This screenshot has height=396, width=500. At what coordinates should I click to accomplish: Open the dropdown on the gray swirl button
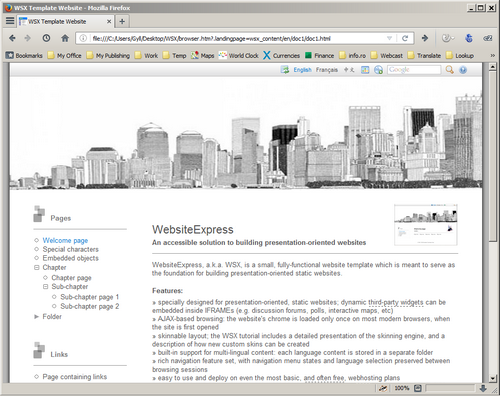453,38
